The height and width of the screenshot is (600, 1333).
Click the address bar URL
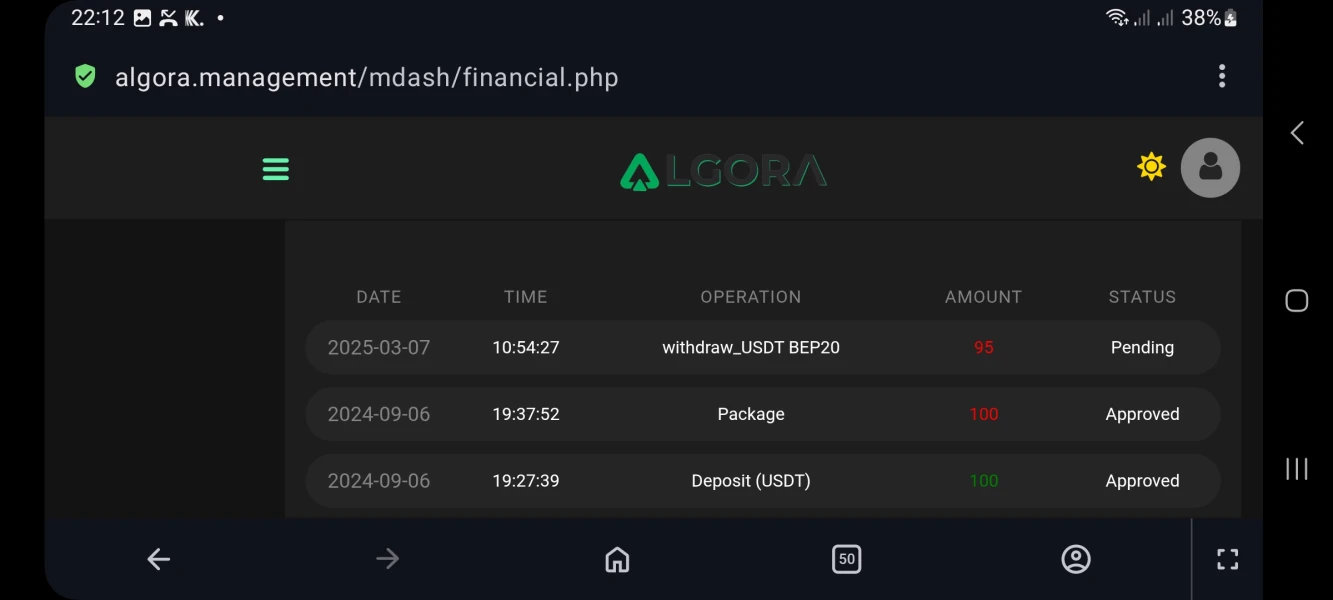(x=366, y=78)
